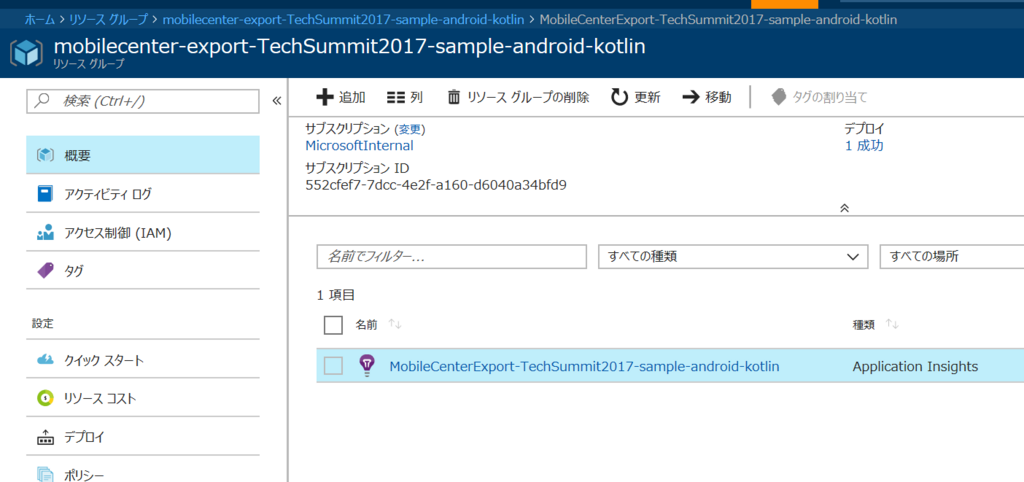The image size is (1024, 482).
Task: Click the filter by name (名前でフィルター) field
Action: 452,257
